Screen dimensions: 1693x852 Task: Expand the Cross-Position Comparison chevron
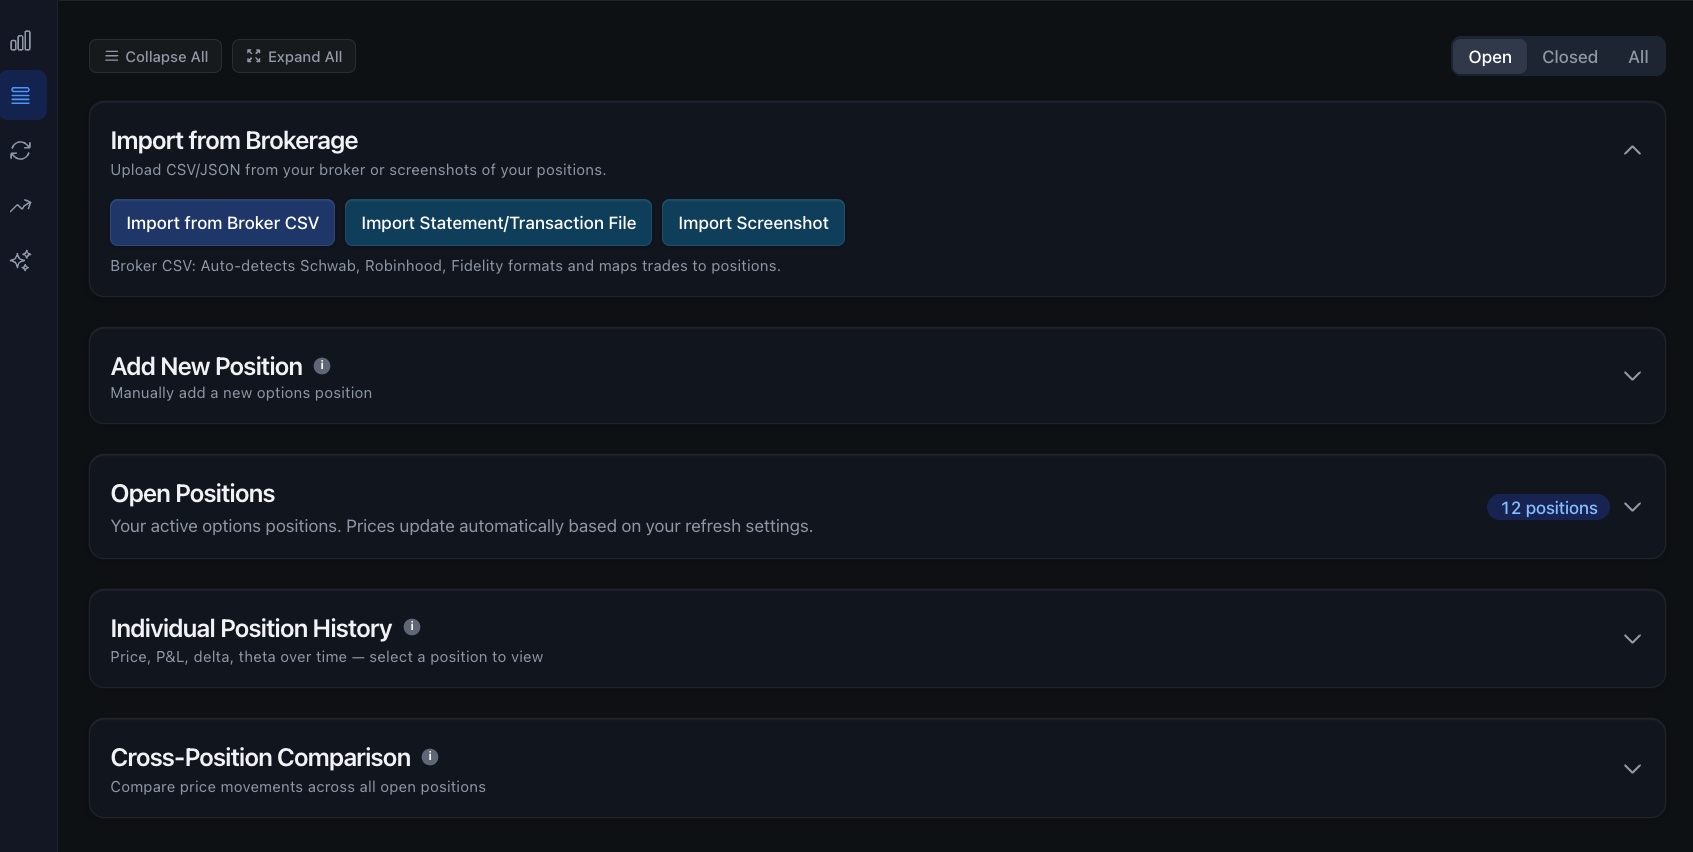tap(1632, 769)
